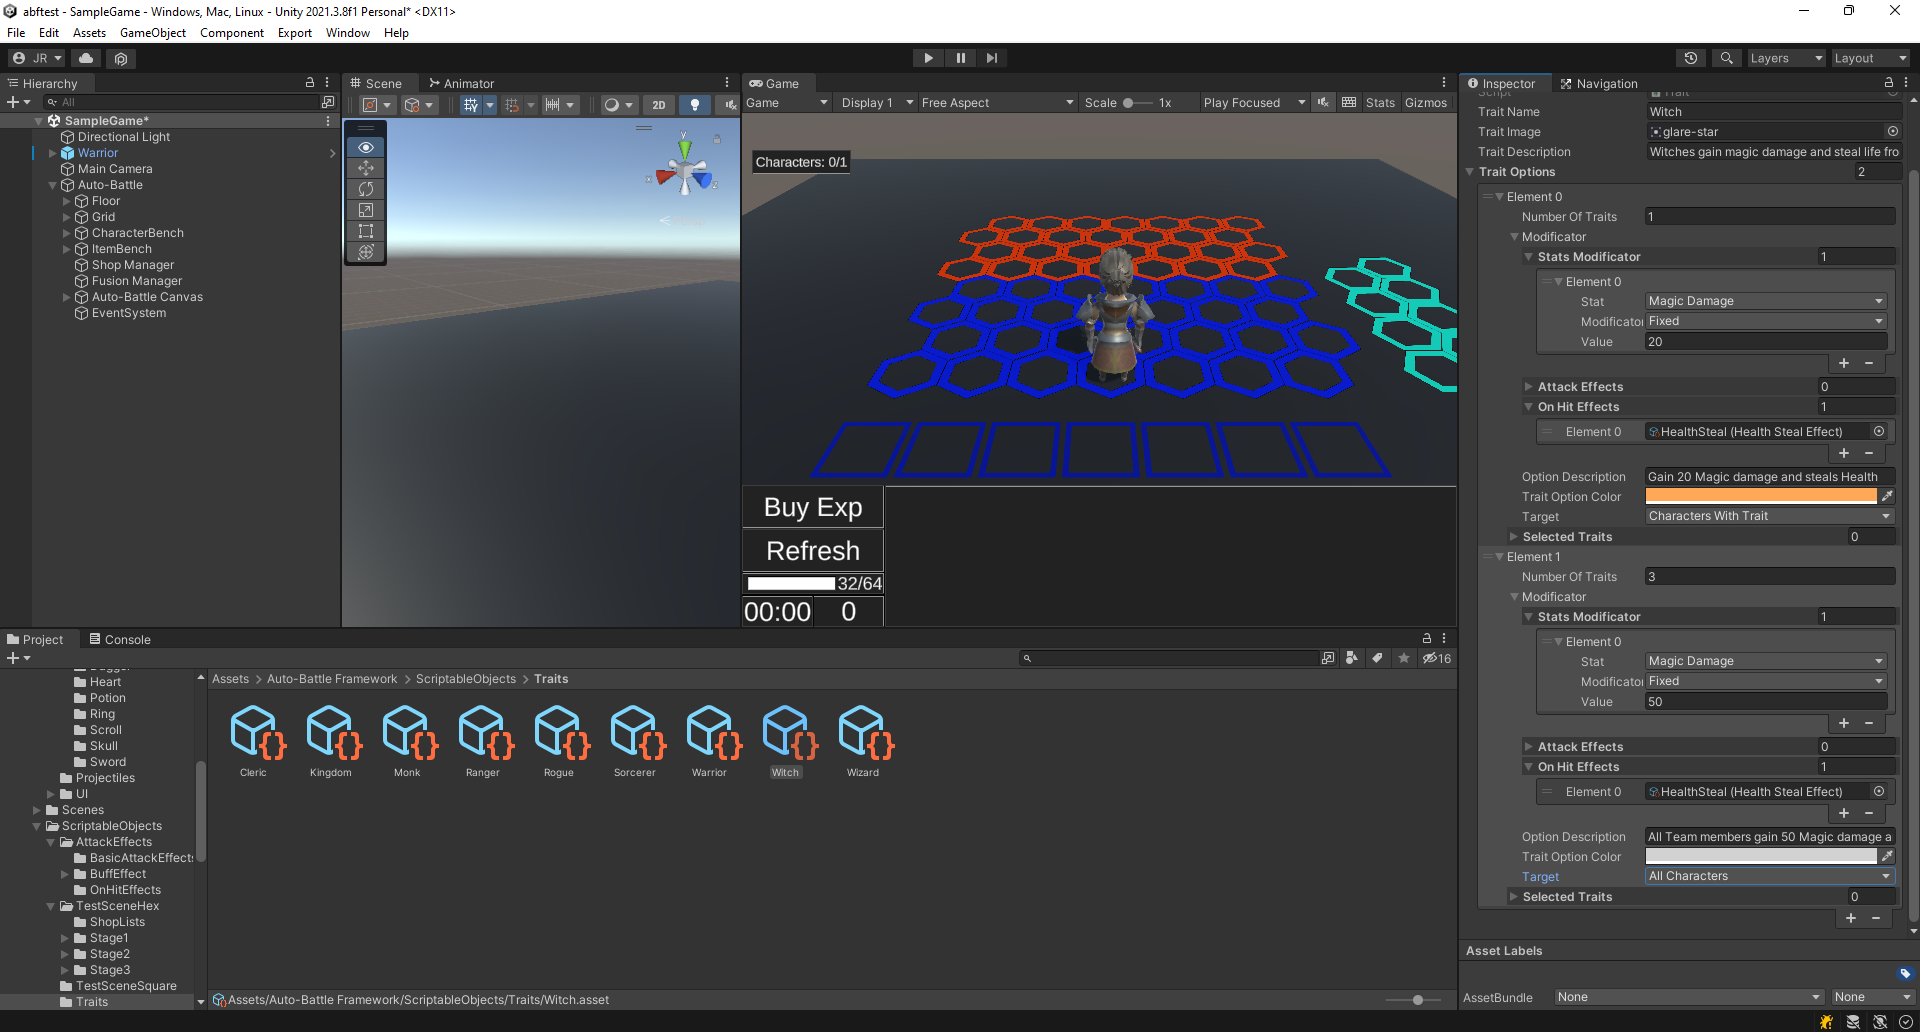Click the Play button
Screen dimensions: 1920x1032
point(928,58)
